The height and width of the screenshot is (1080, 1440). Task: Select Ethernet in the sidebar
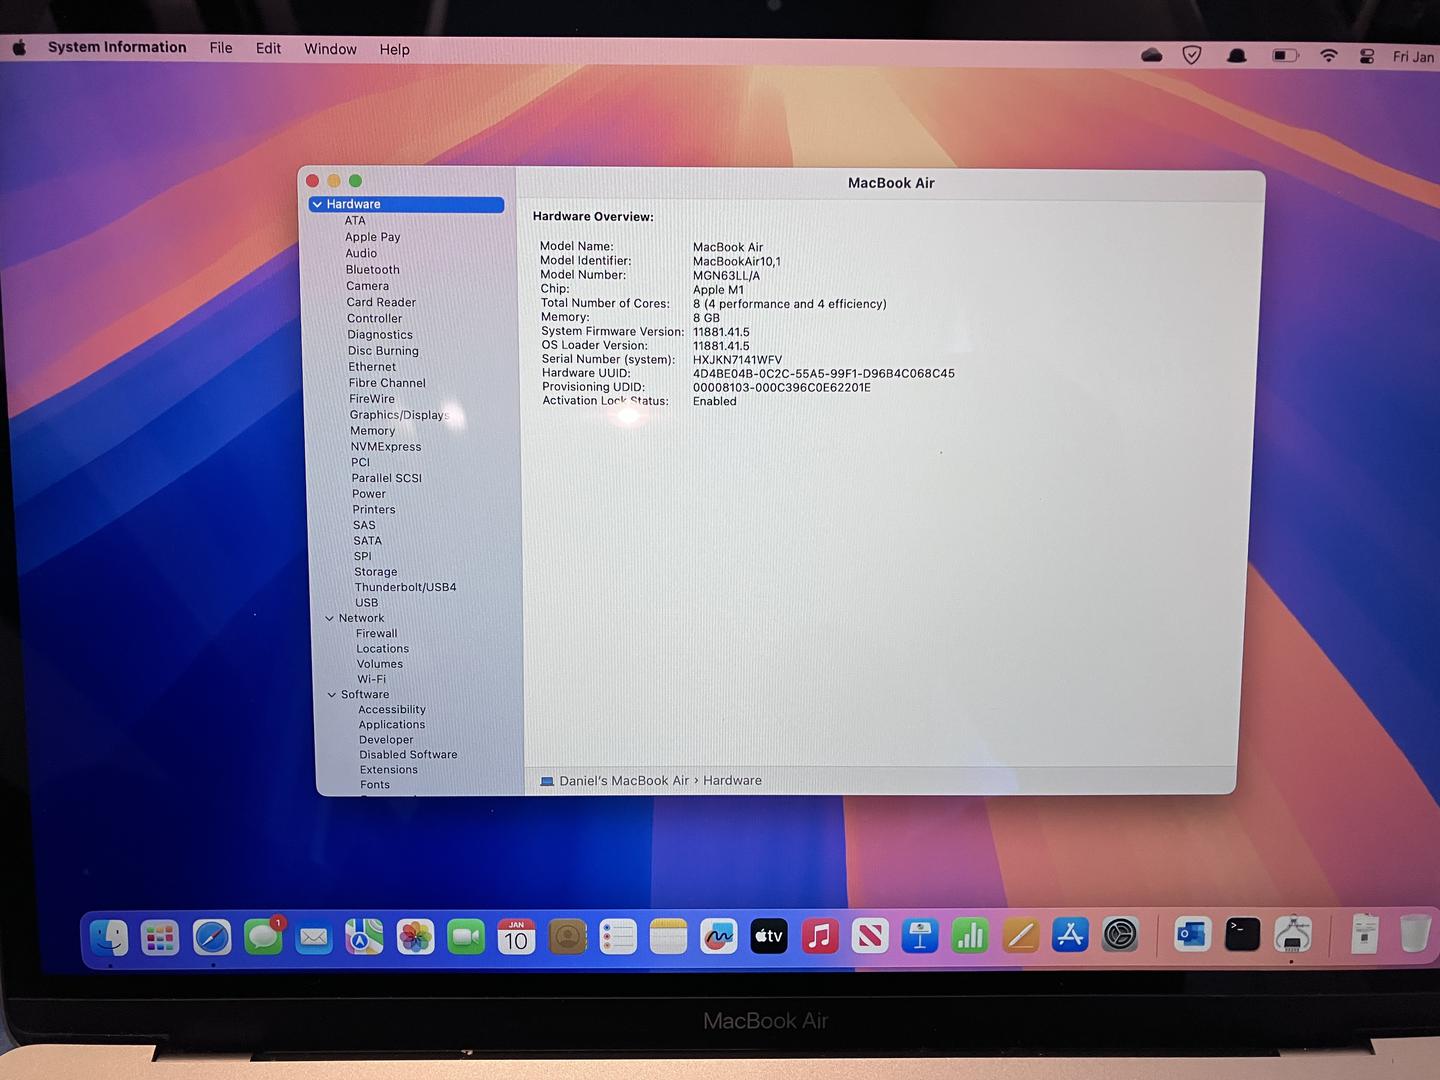372,367
